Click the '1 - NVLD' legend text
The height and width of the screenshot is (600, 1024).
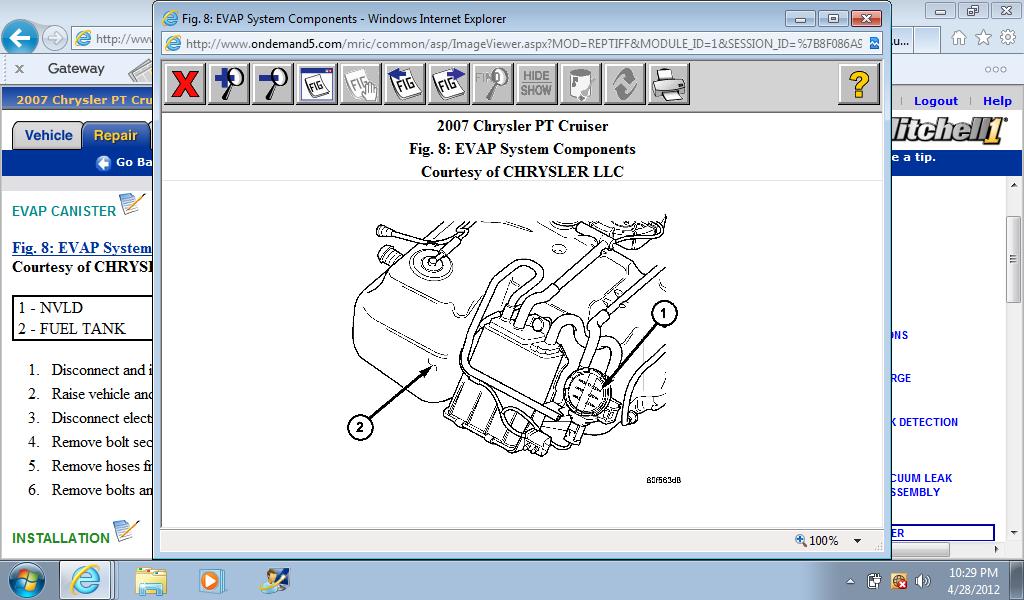tap(51, 308)
